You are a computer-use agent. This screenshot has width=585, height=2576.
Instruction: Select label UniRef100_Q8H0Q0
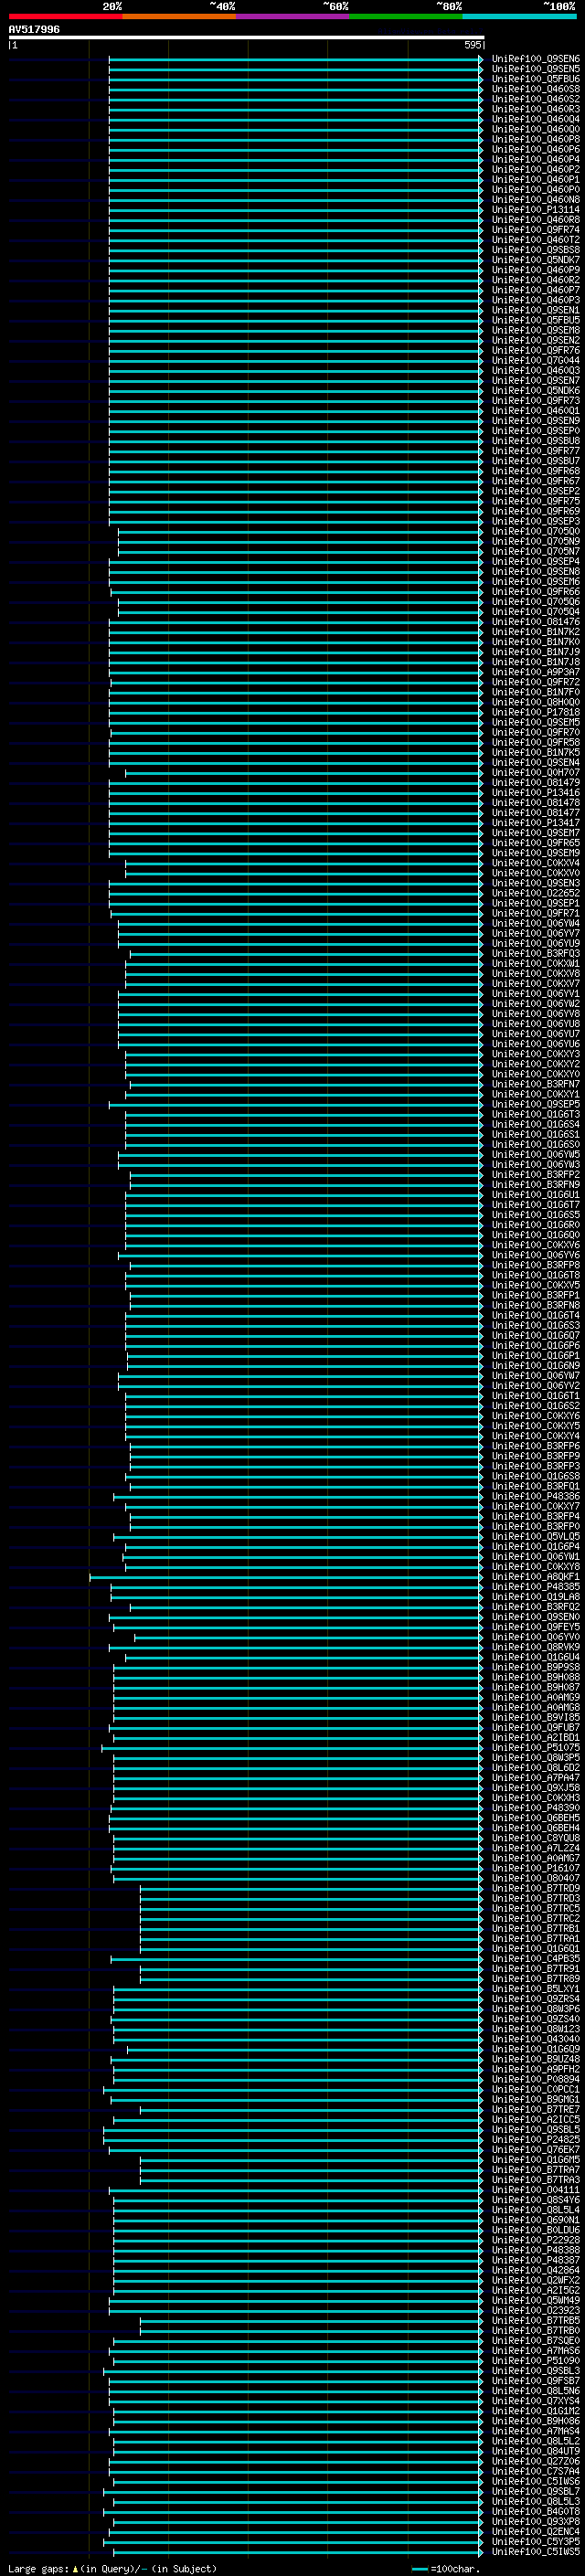coord(536,703)
